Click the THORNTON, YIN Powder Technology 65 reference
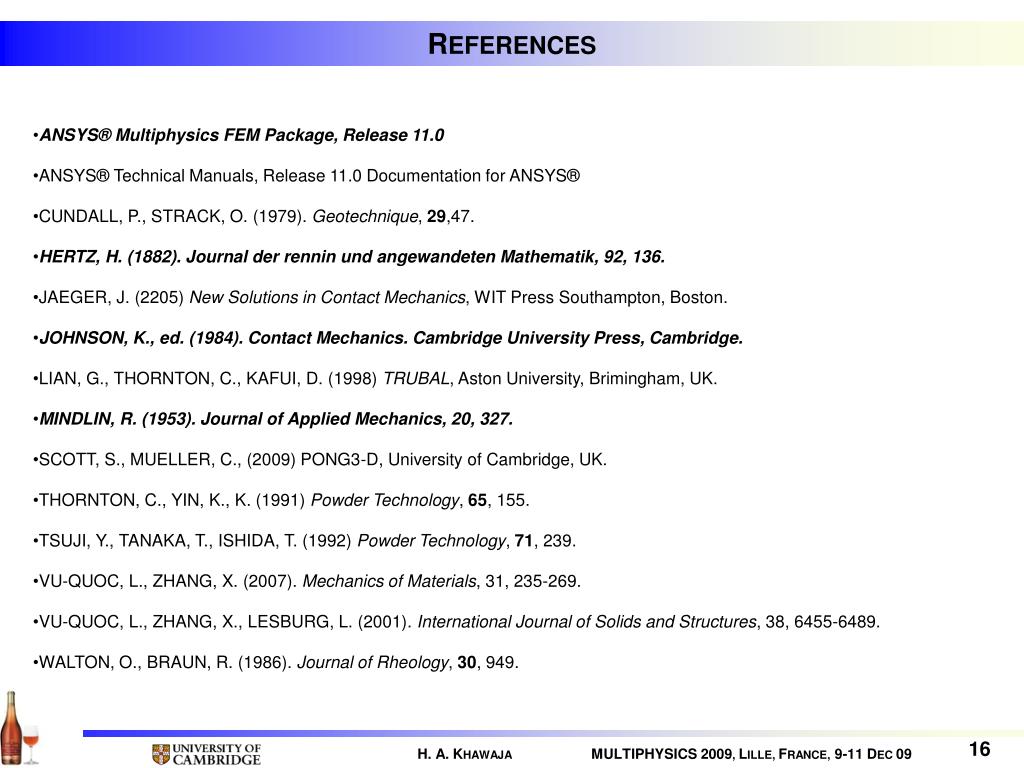Image resolution: width=1024 pixels, height=768 pixels. coord(281,500)
